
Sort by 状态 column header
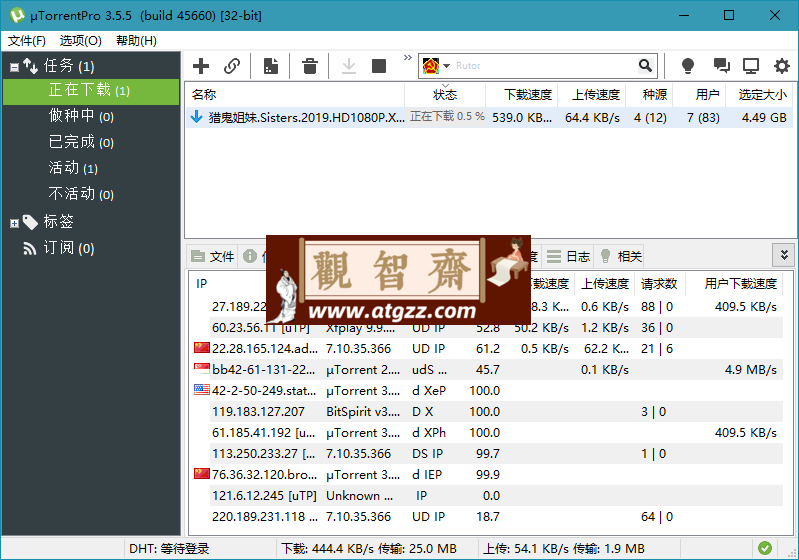(445, 95)
